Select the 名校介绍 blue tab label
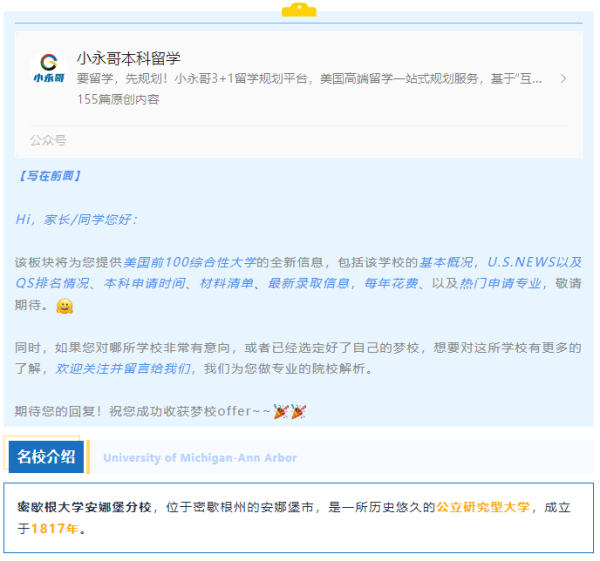Viewport: 600px width, 561px height. click(46, 457)
